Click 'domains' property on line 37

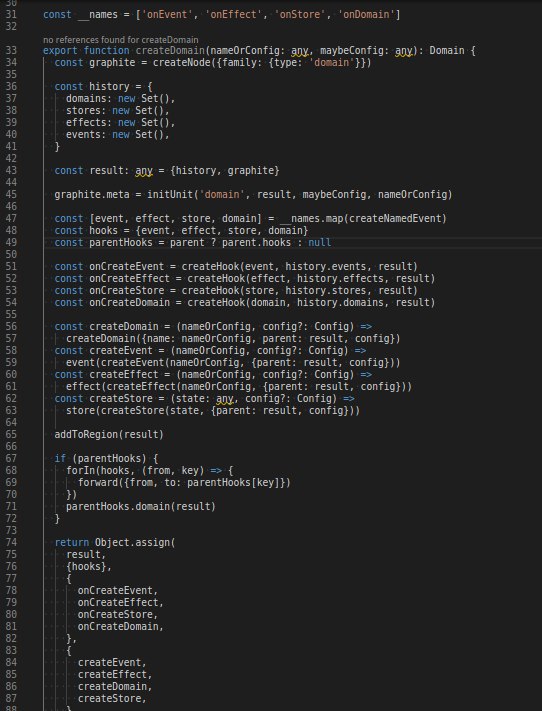86,98
